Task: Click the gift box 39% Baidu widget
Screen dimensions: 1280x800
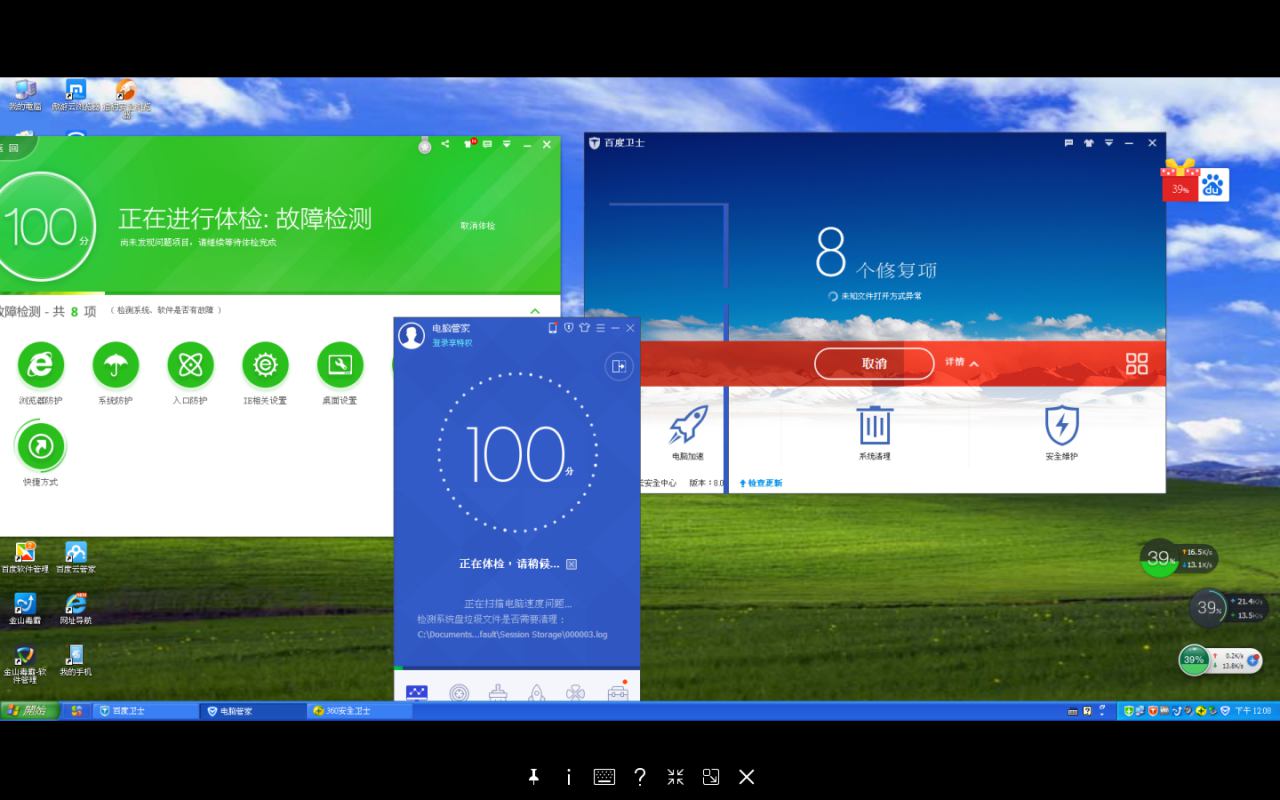Action: [x=1180, y=181]
